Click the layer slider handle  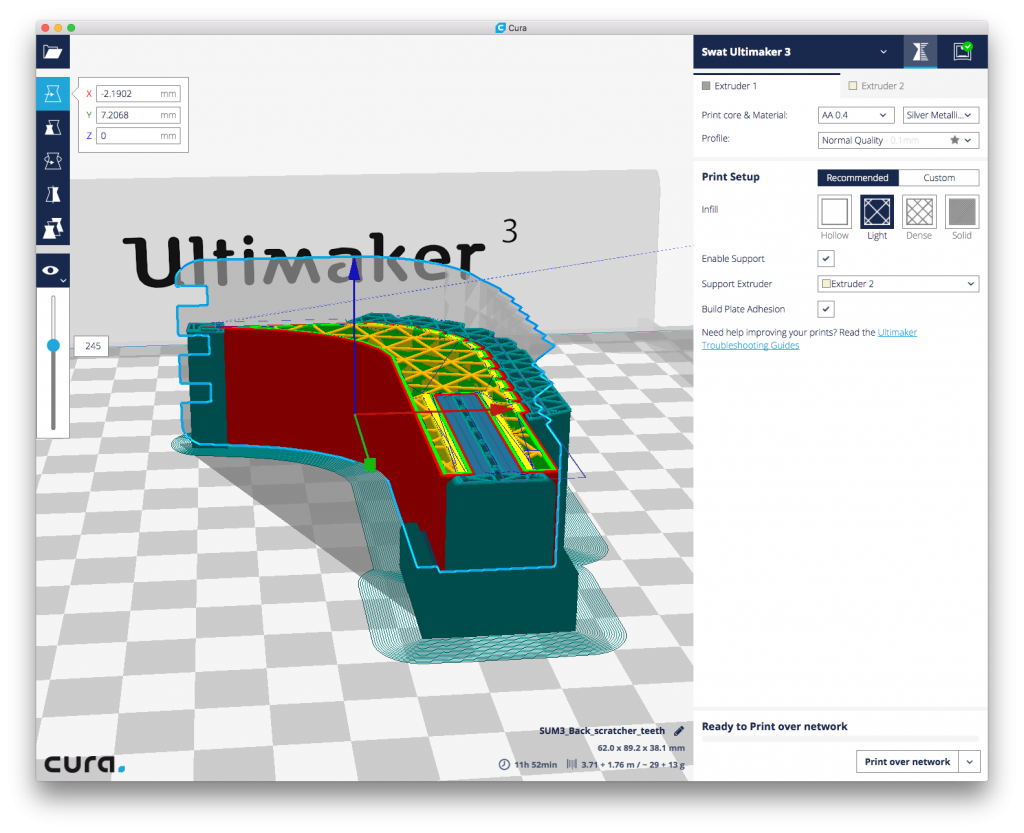pos(54,345)
